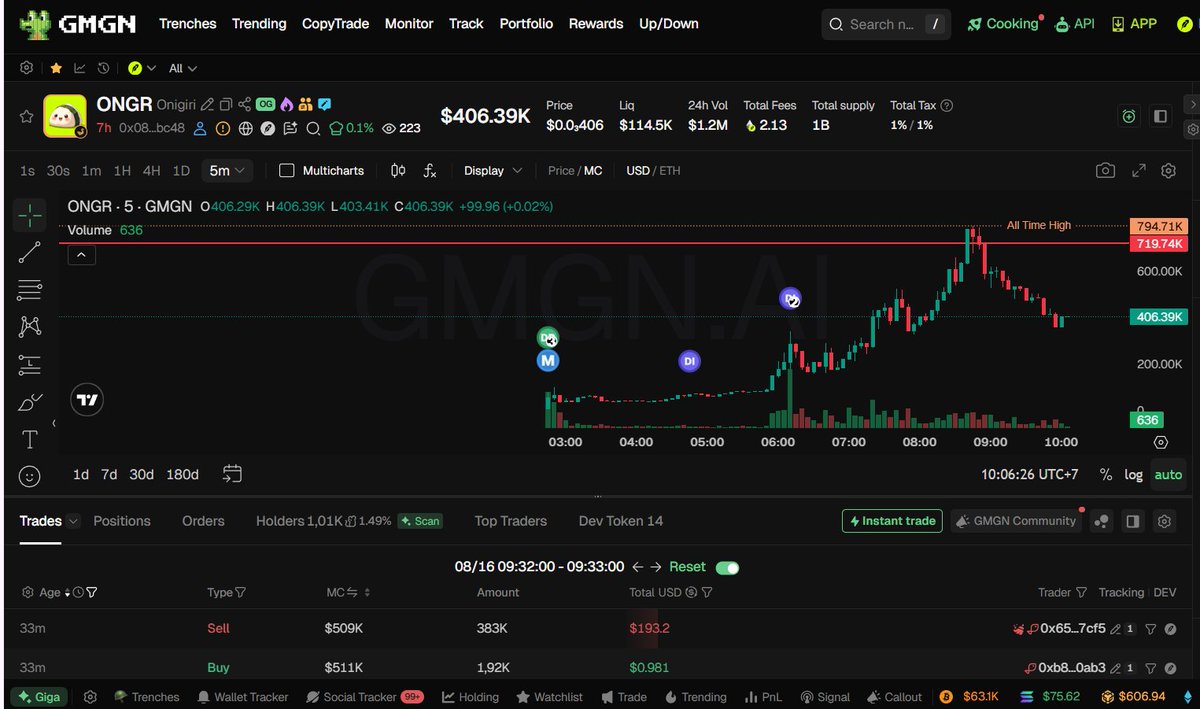The width and height of the screenshot is (1200, 709).
Task: Collapse the volume indicator legend
Action: [x=82, y=255]
